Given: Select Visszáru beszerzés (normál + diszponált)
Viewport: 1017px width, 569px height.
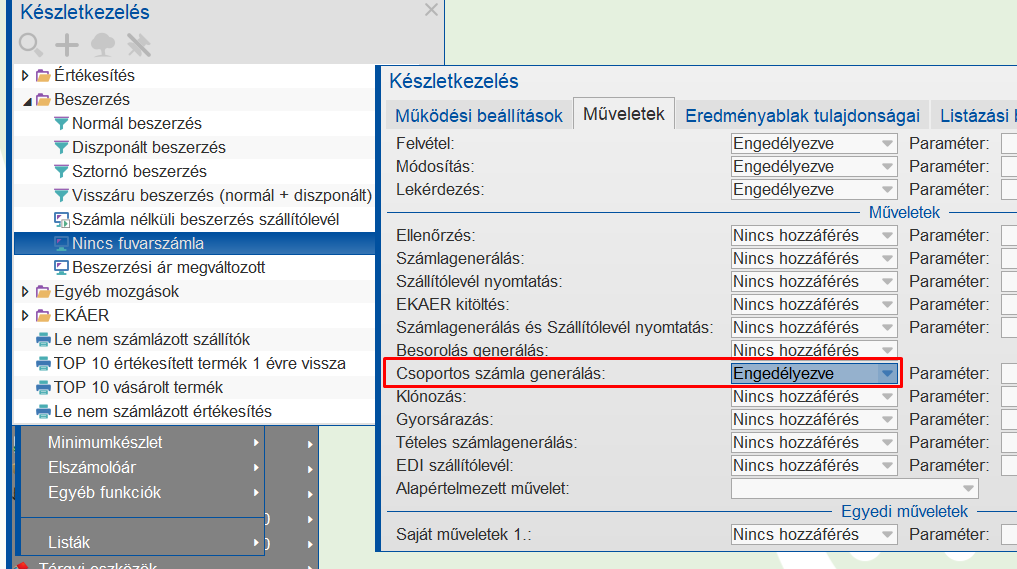Looking at the screenshot, I should (222, 195).
